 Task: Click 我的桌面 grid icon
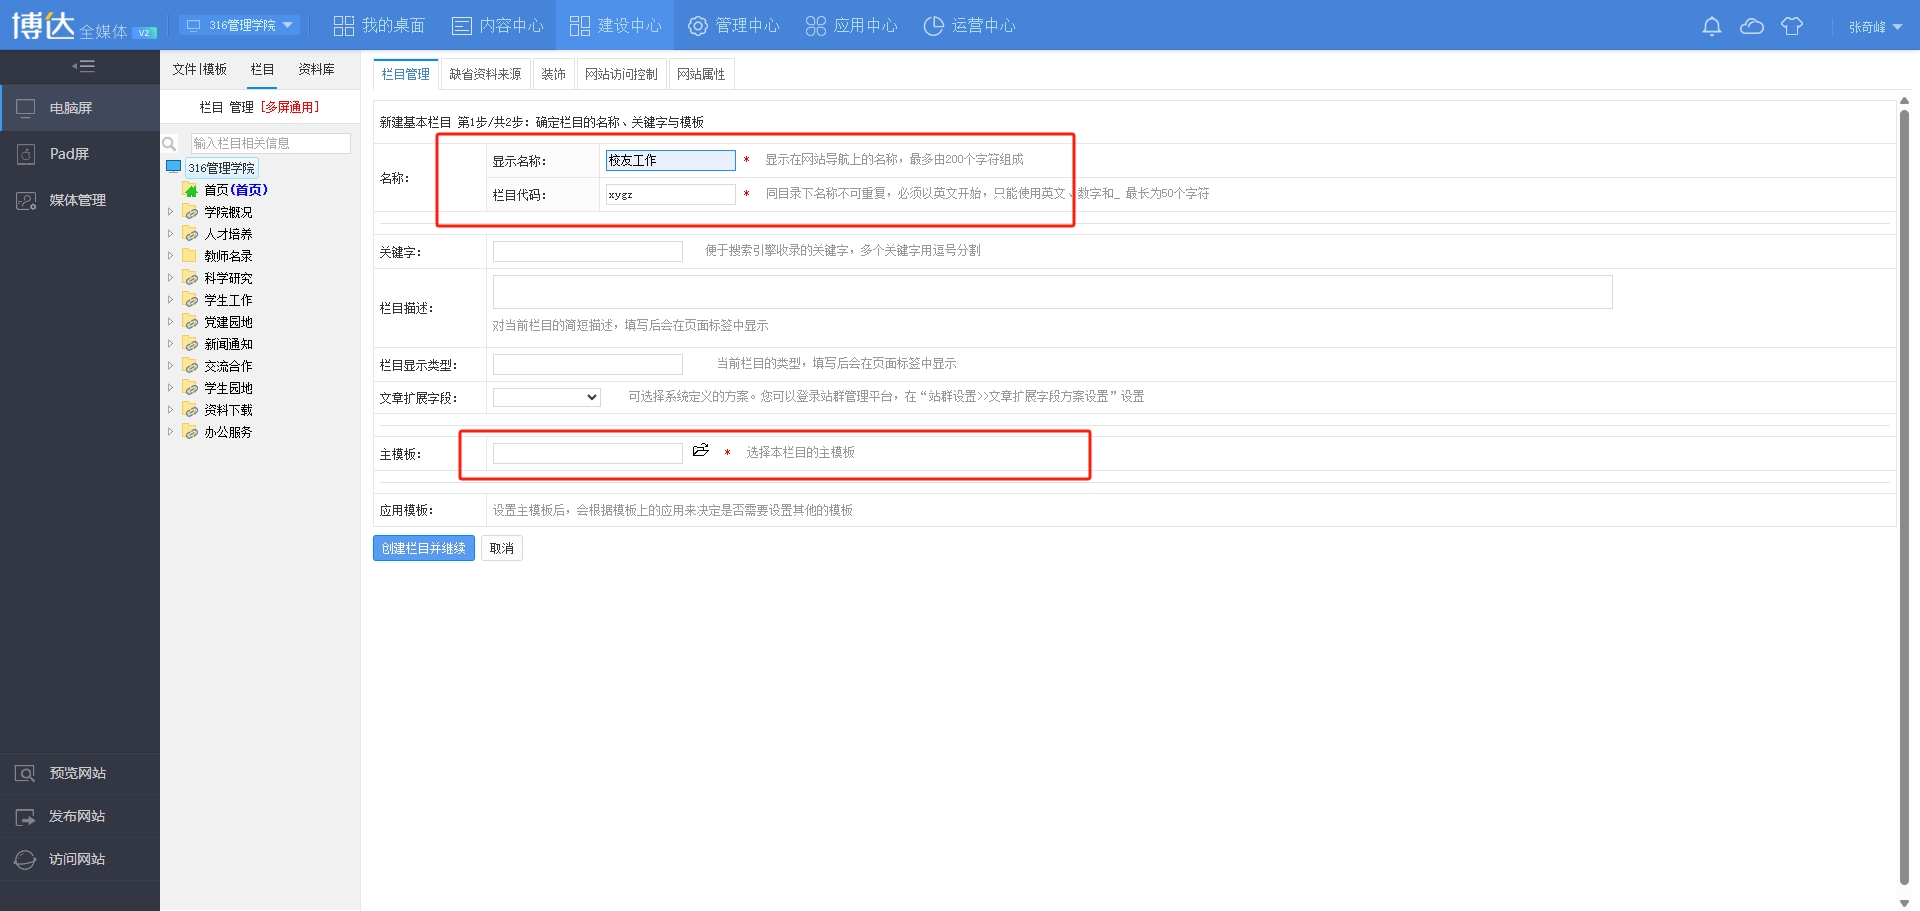tap(344, 26)
